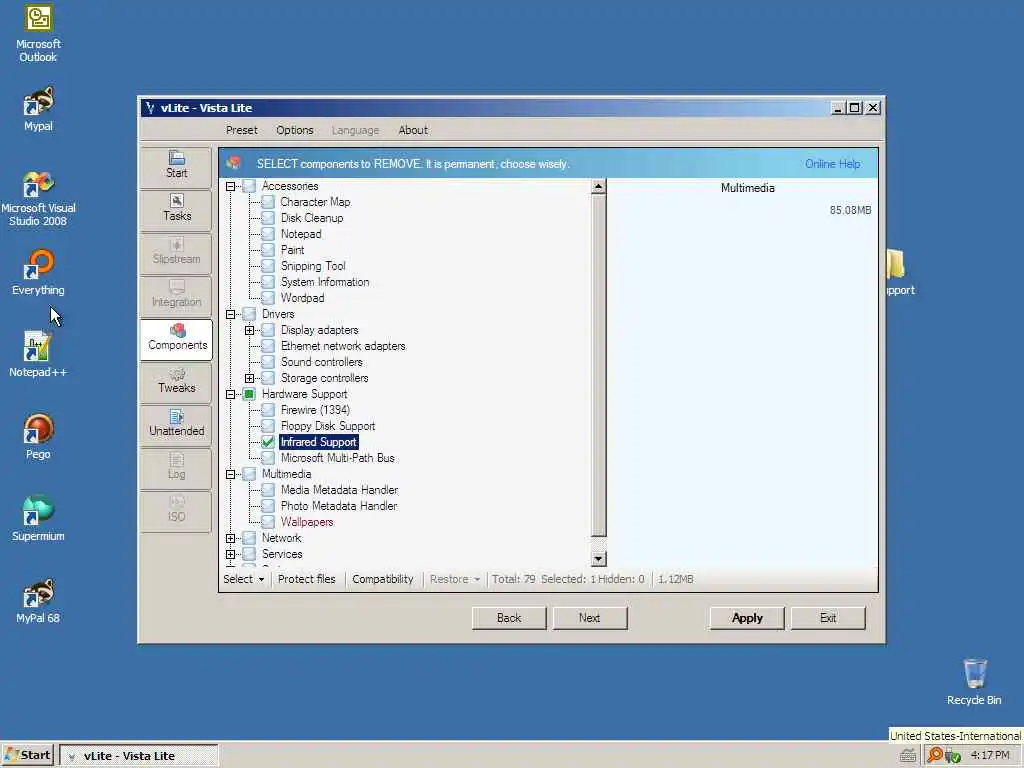Open the Tweaks page in sidebar
The height and width of the screenshot is (768, 1024).
coord(176,381)
